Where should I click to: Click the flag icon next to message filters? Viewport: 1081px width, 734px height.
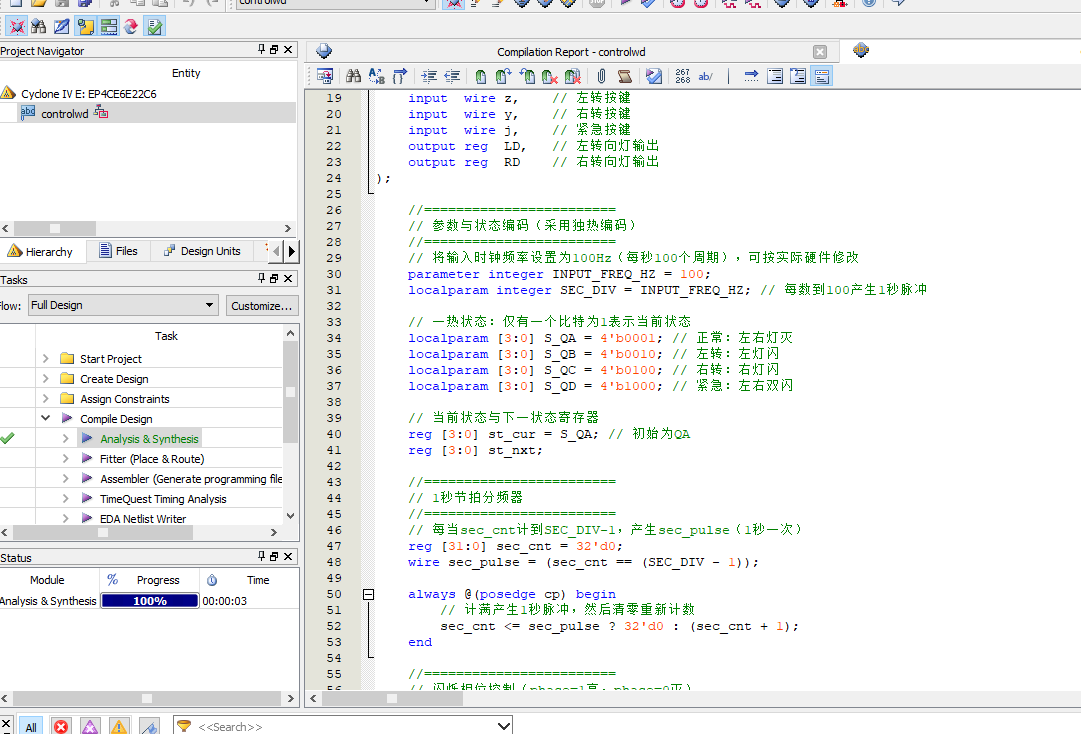[x=149, y=726]
